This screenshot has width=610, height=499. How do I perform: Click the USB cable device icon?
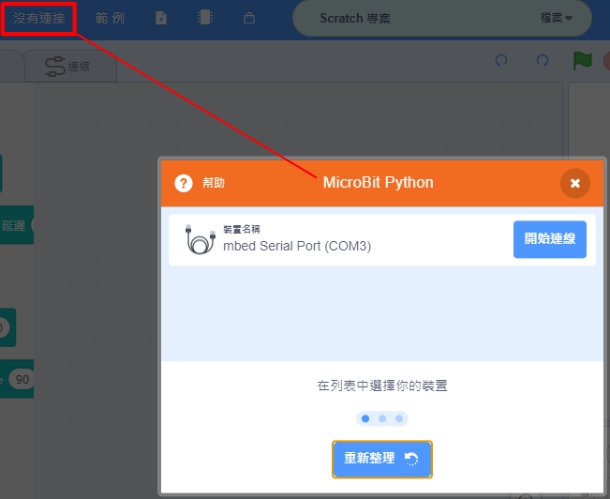coord(200,240)
